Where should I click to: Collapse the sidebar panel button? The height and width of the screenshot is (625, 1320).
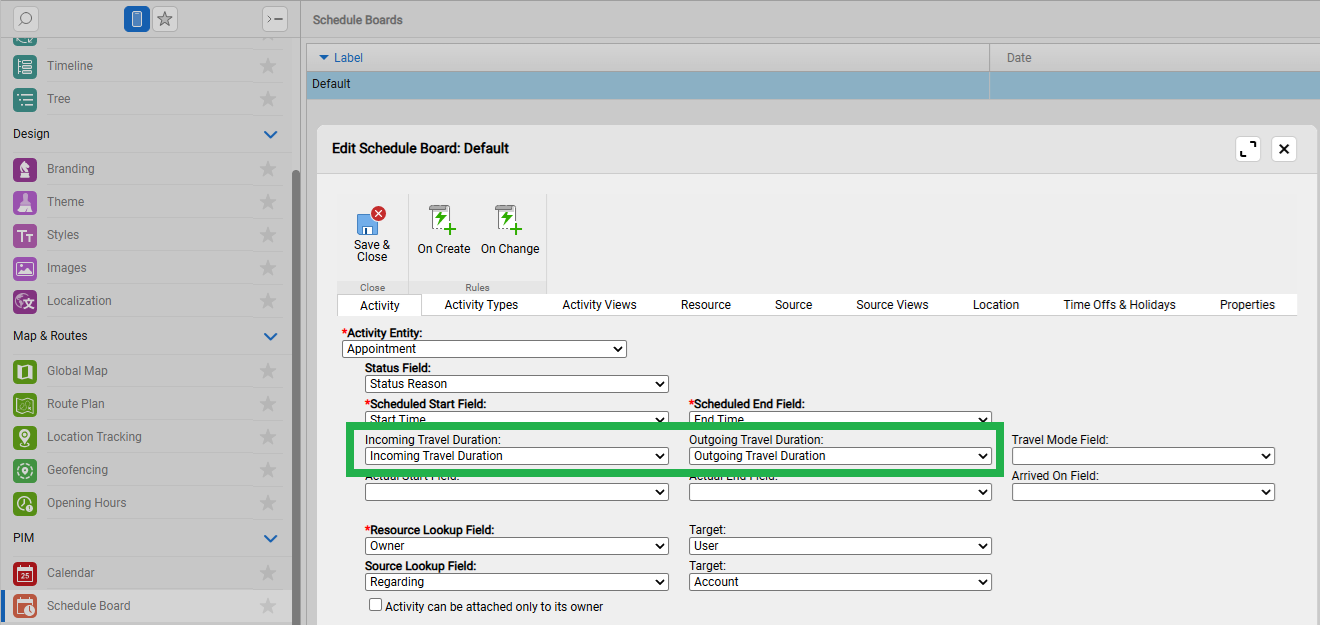pos(274,19)
